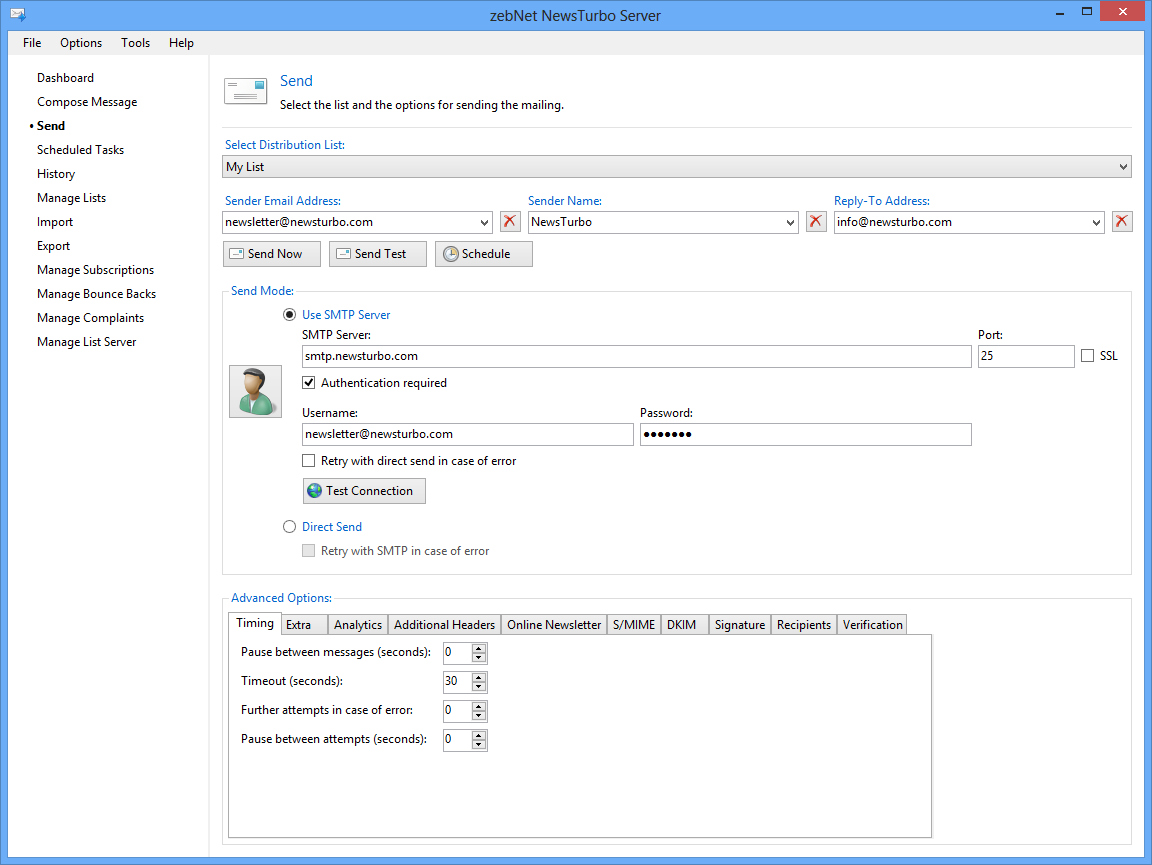Switch to the DKIM tab
The image size is (1152, 865).
684,625
